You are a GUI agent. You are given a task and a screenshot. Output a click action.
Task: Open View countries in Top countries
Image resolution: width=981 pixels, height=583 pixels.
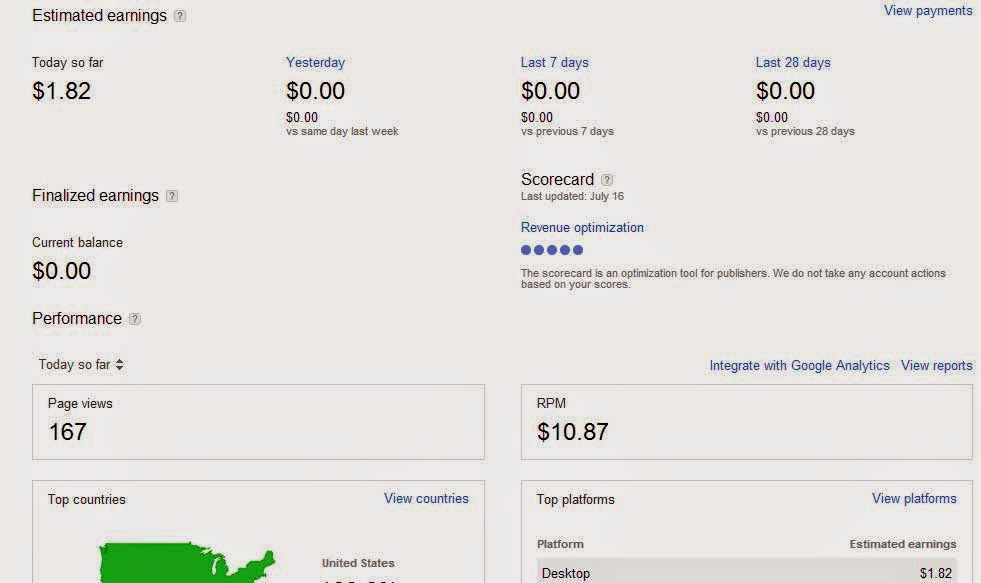point(426,498)
